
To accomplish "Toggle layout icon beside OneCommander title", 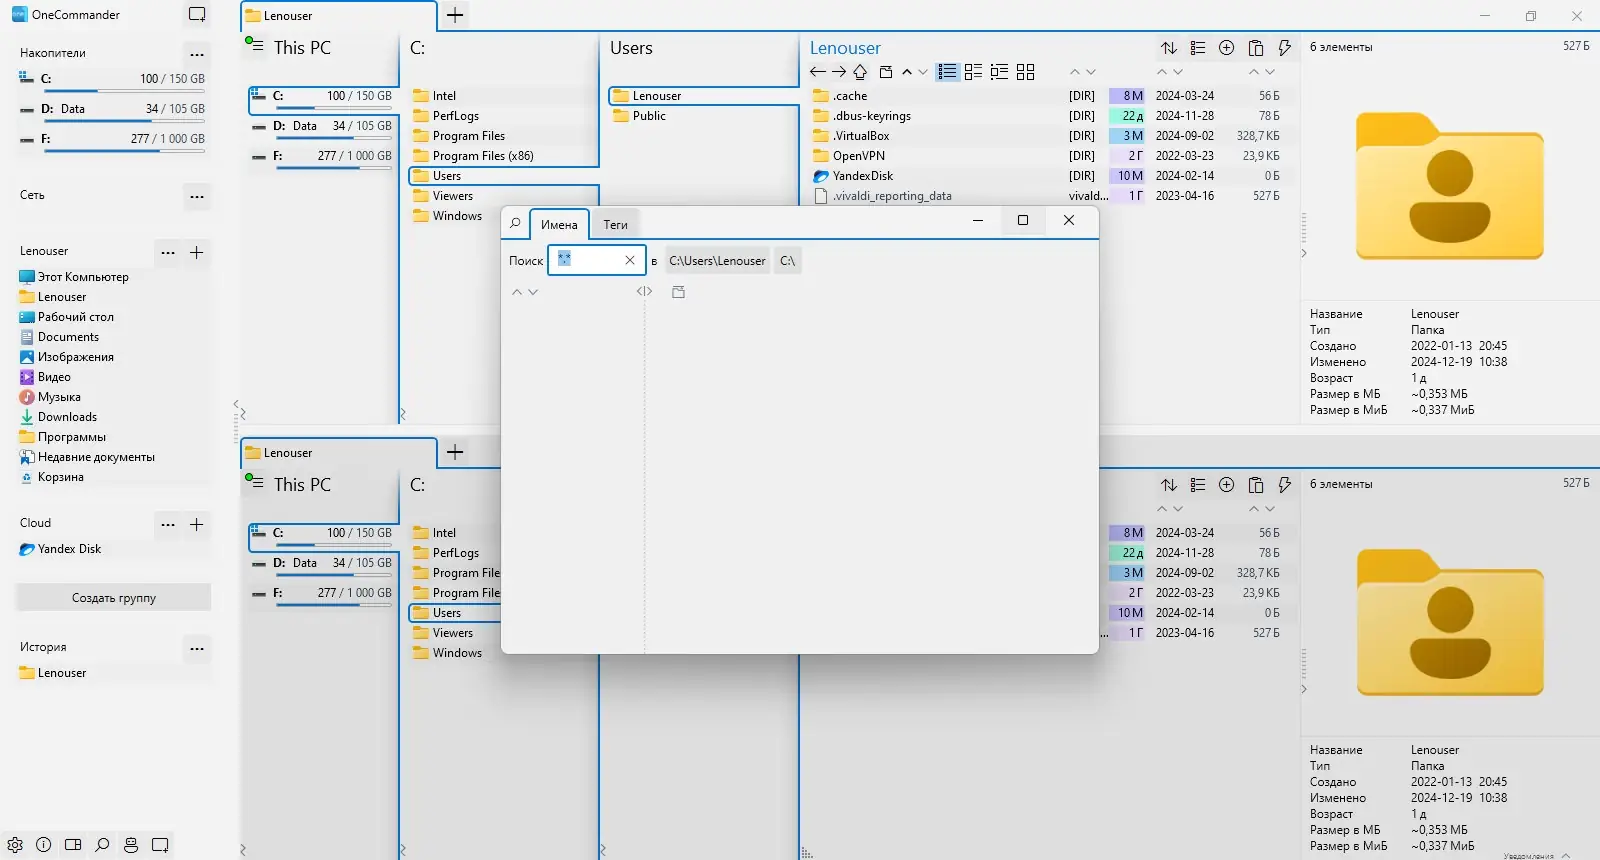I will [197, 15].
